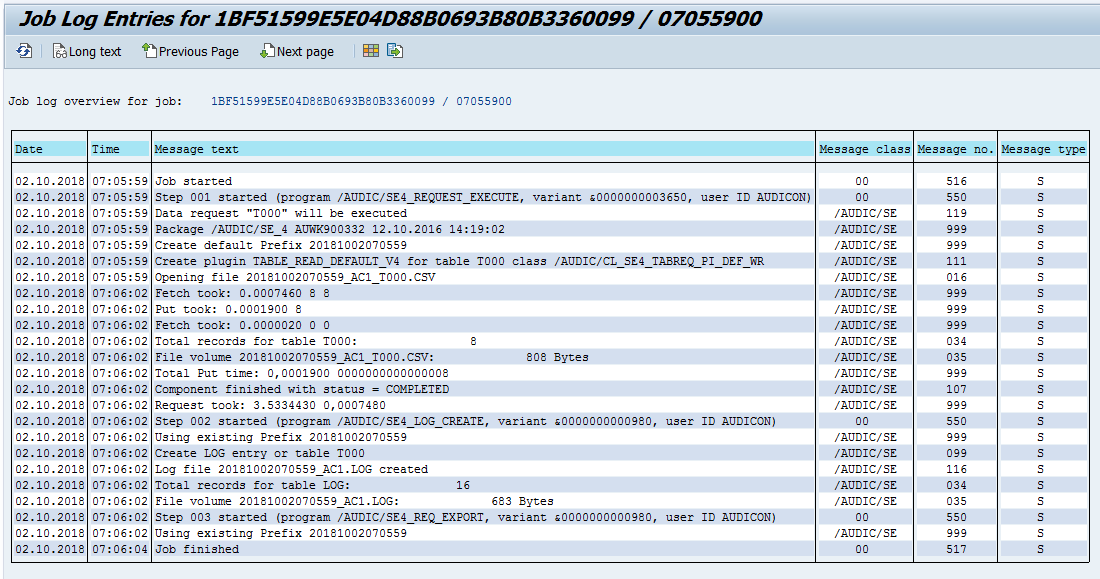
Task: Open the Long text icon for the log
Action: pyautogui.click(x=86, y=51)
